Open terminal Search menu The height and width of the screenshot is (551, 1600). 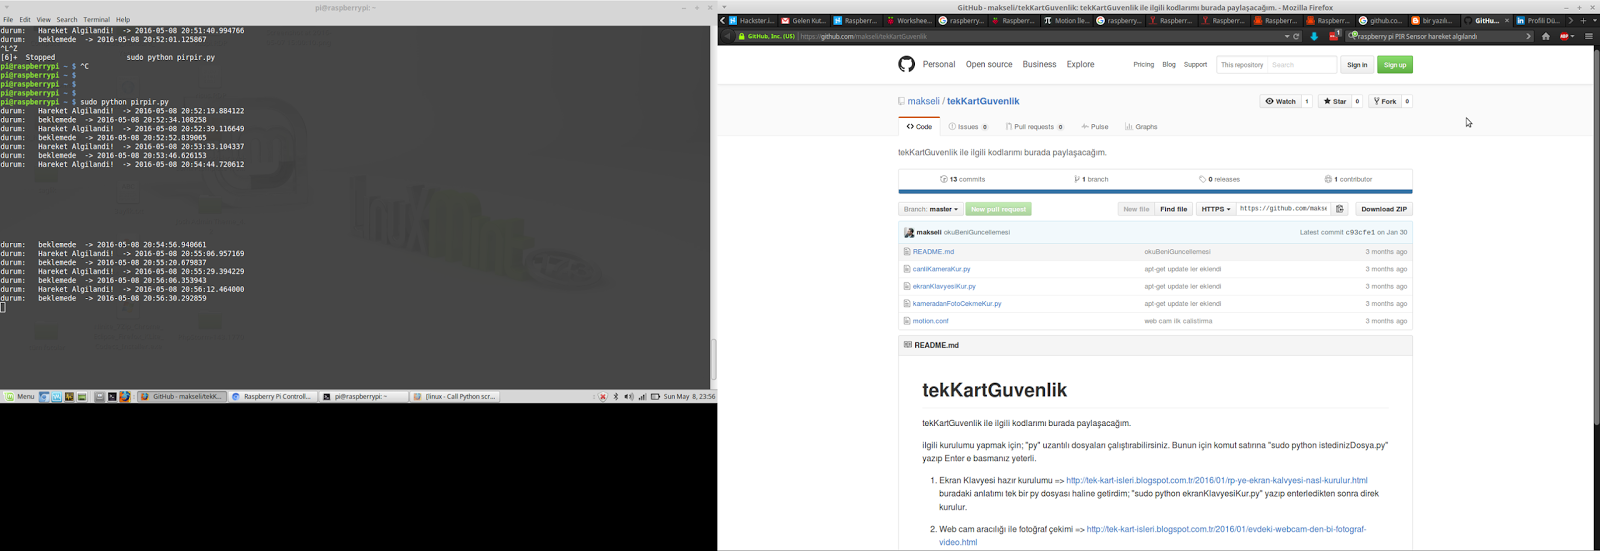(x=67, y=20)
